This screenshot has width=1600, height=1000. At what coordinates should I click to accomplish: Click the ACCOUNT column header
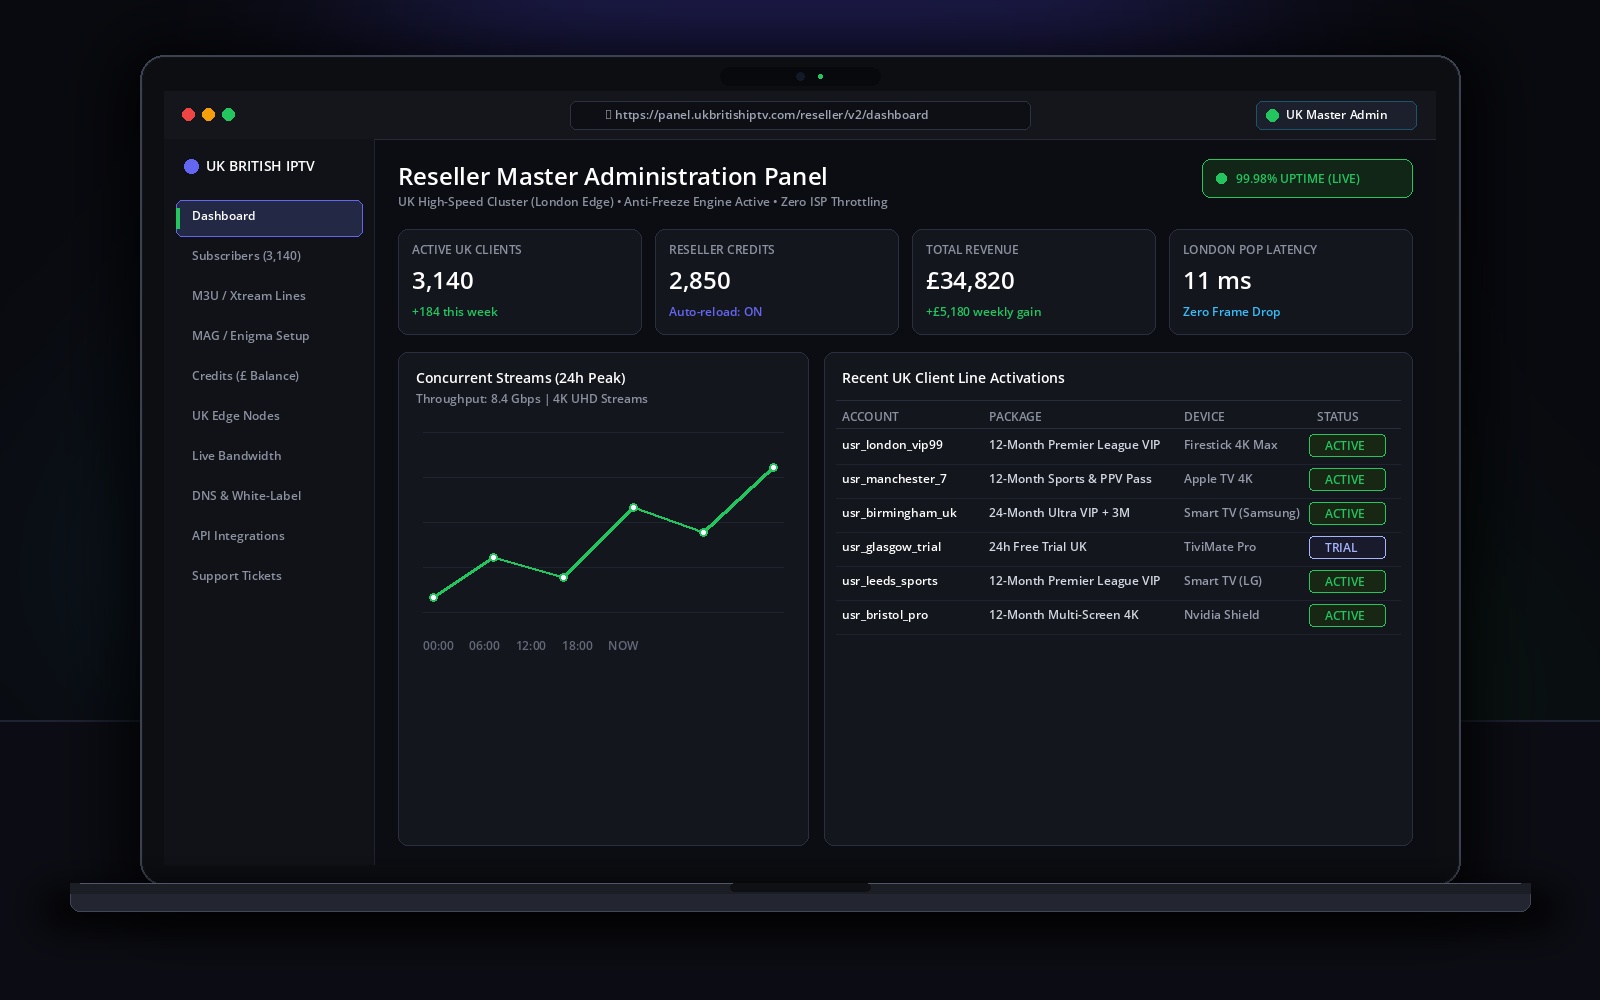click(870, 417)
